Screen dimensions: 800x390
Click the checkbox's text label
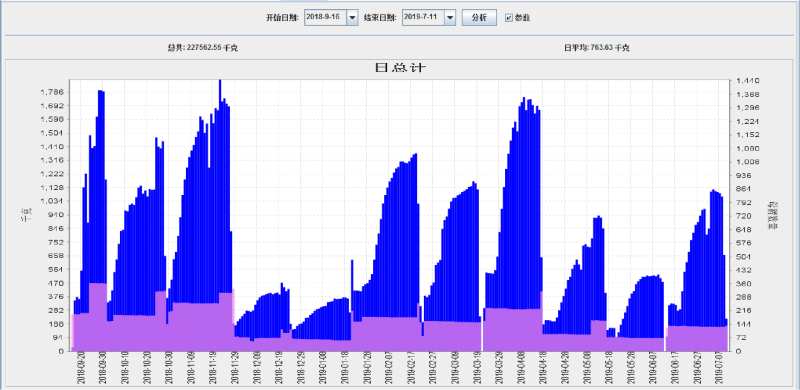point(522,18)
